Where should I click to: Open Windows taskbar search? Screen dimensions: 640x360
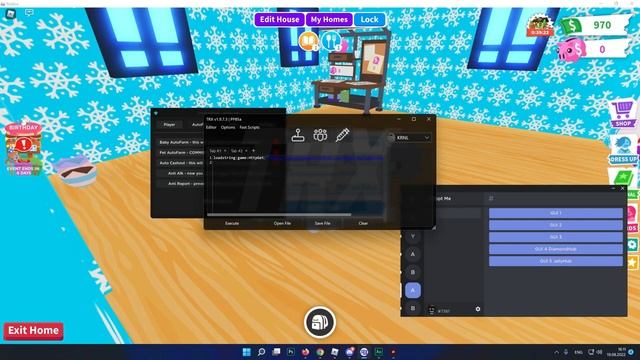pos(261,352)
